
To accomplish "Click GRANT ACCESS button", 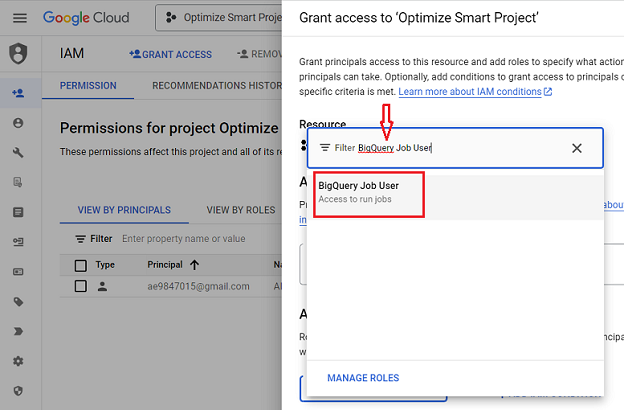I will click(x=170, y=54).
